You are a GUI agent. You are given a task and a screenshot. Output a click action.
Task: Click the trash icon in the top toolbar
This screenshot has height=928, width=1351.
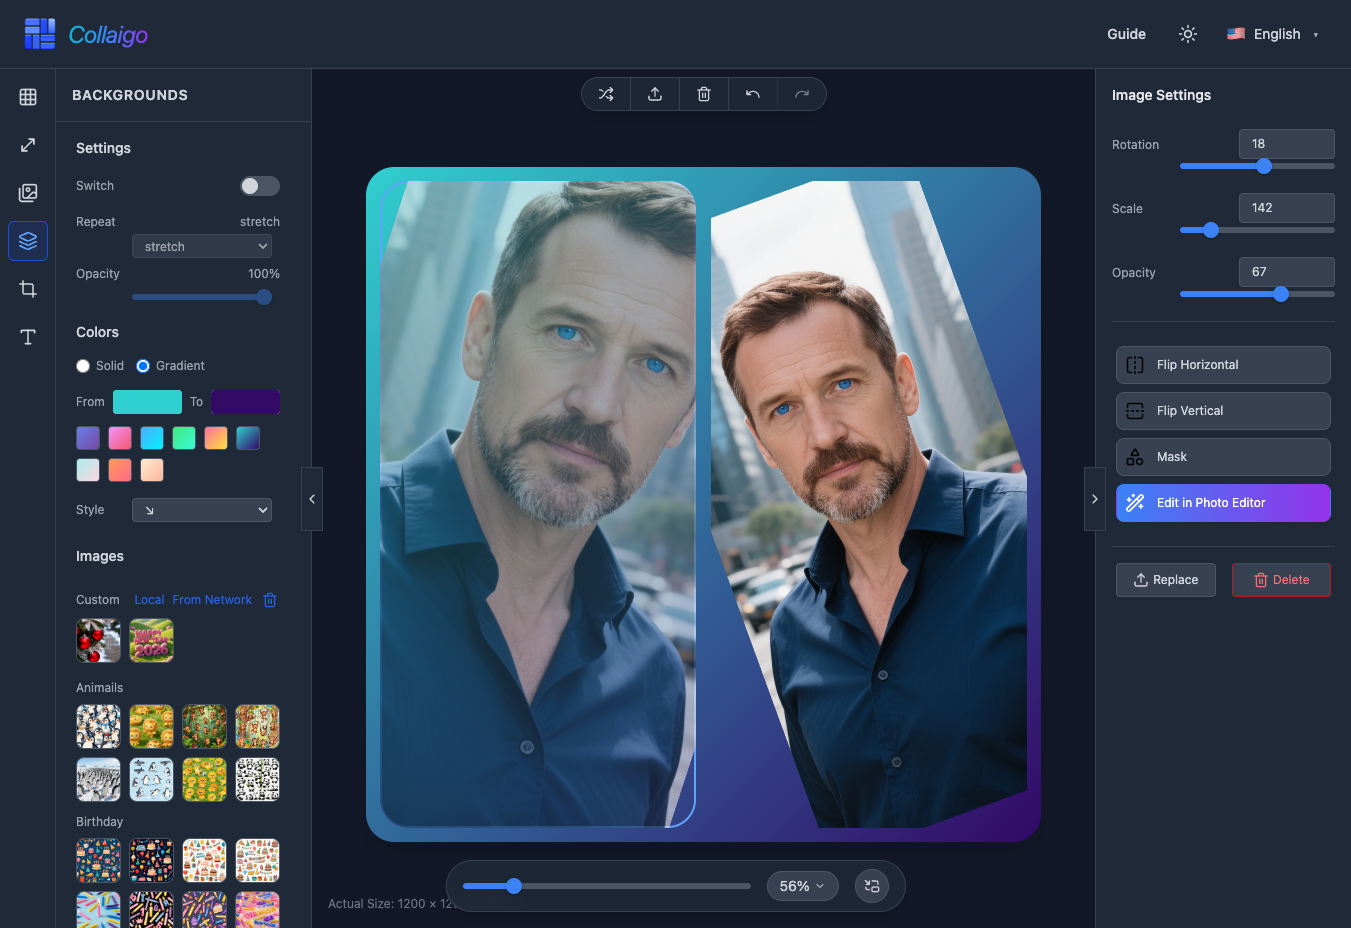click(704, 94)
